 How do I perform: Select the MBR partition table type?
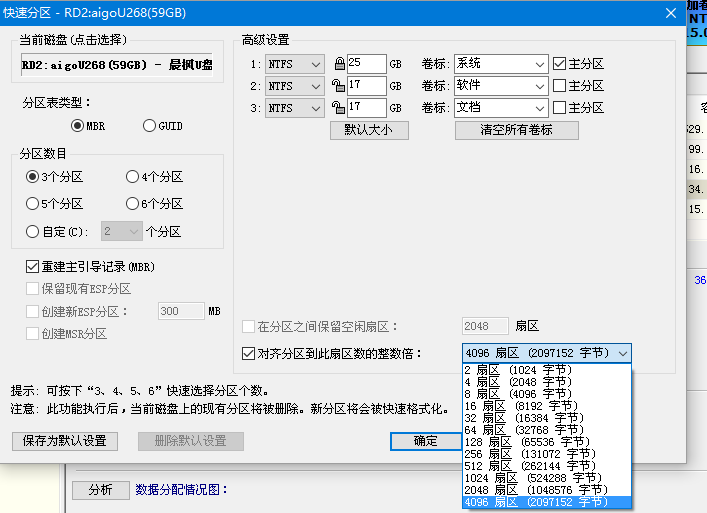(x=88, y=126)
